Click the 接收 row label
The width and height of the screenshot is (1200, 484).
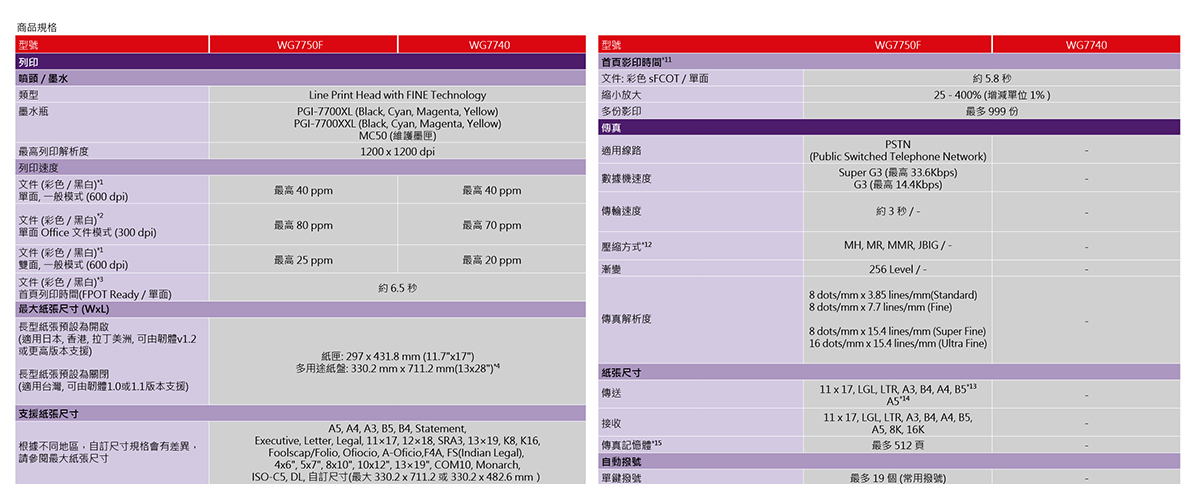click(611, 423)
